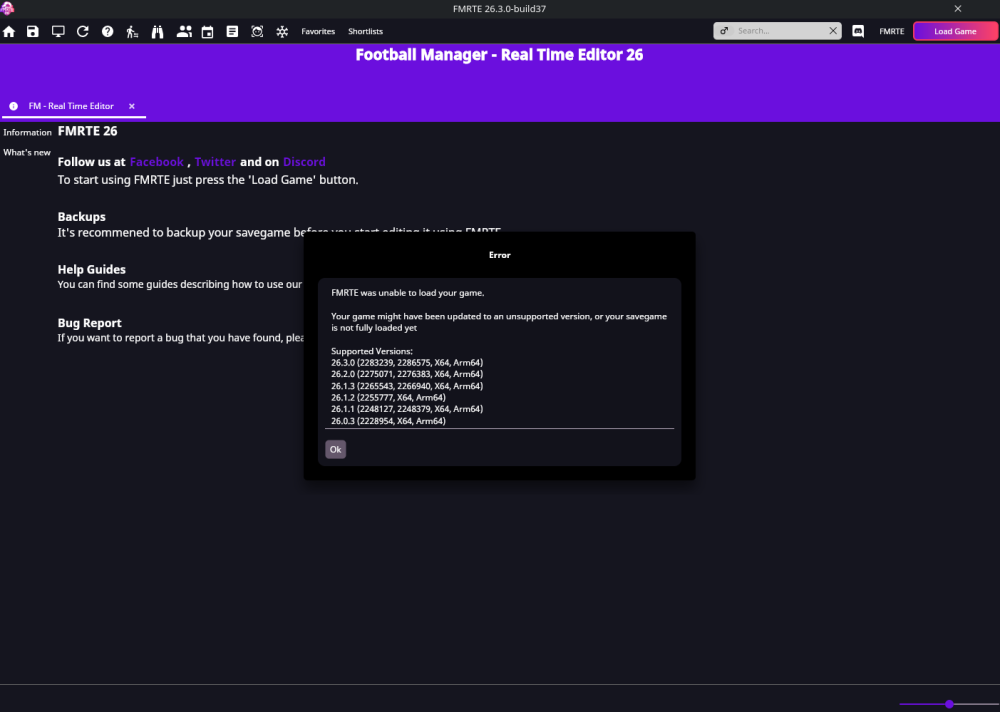Open the Facebook link
The image size is (1000, 712).
pos(157,161)
